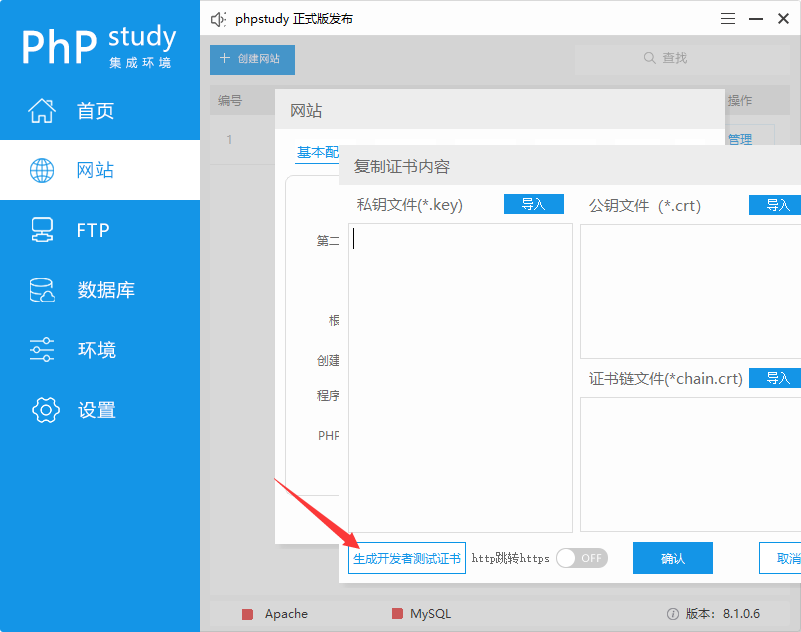Toggle the http跳转https switch
This screenshot has height=632, width=801.
click(x=582, y=558)
